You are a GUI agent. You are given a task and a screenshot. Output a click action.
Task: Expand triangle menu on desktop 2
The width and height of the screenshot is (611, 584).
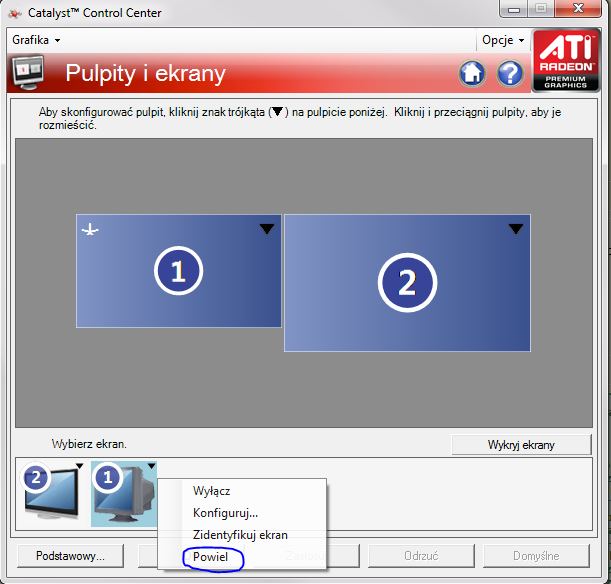[516, 229]
